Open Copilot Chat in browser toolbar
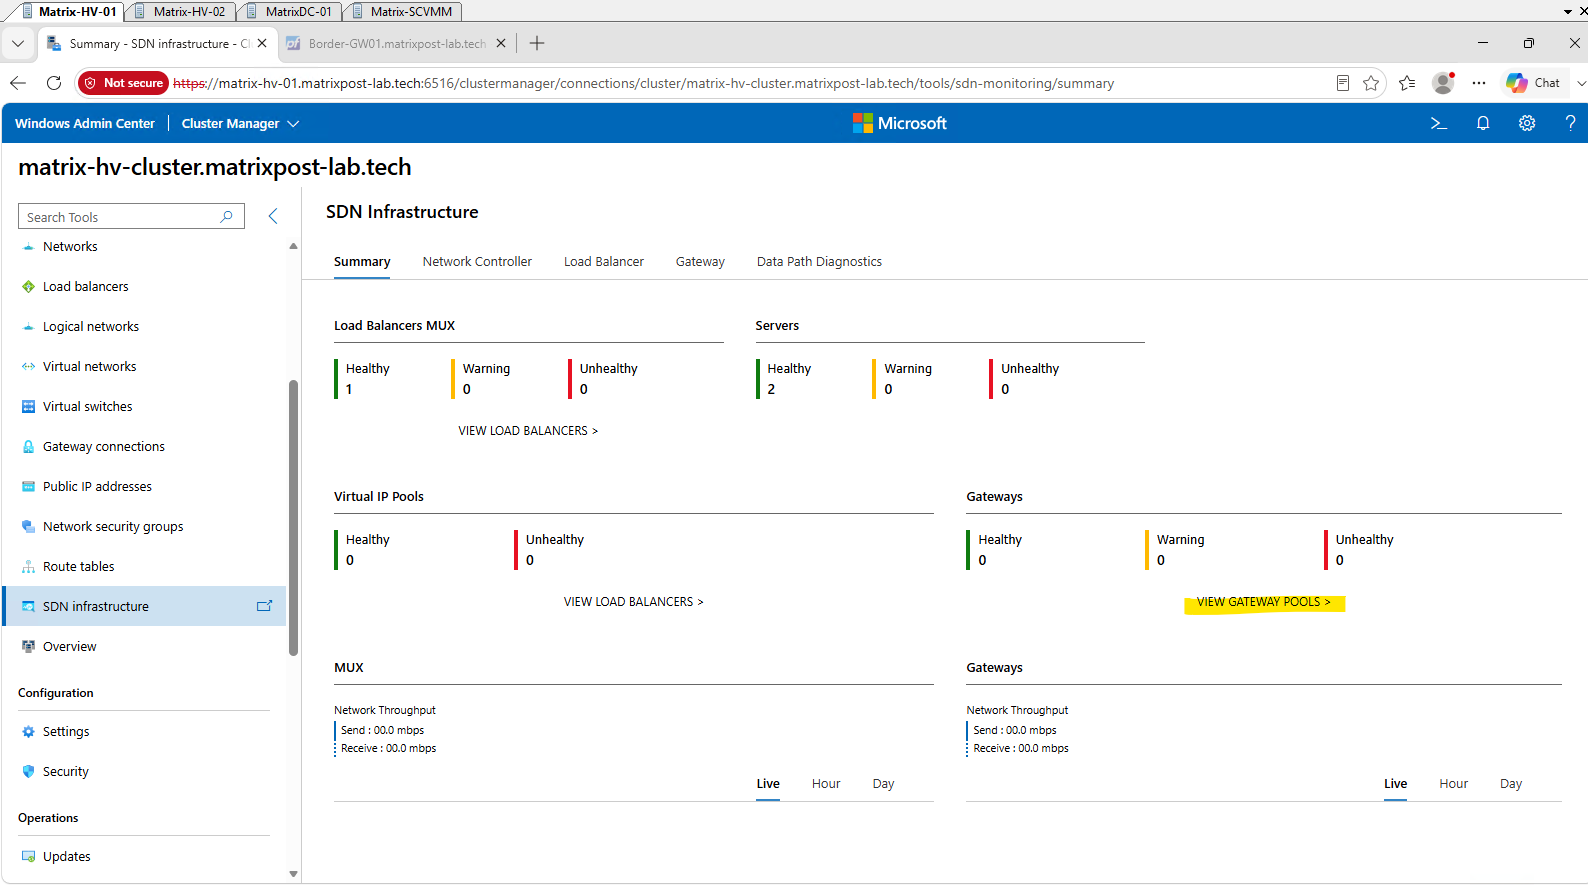The height and width of the screenshot is (885, 1588). [x=1533, y=83]
